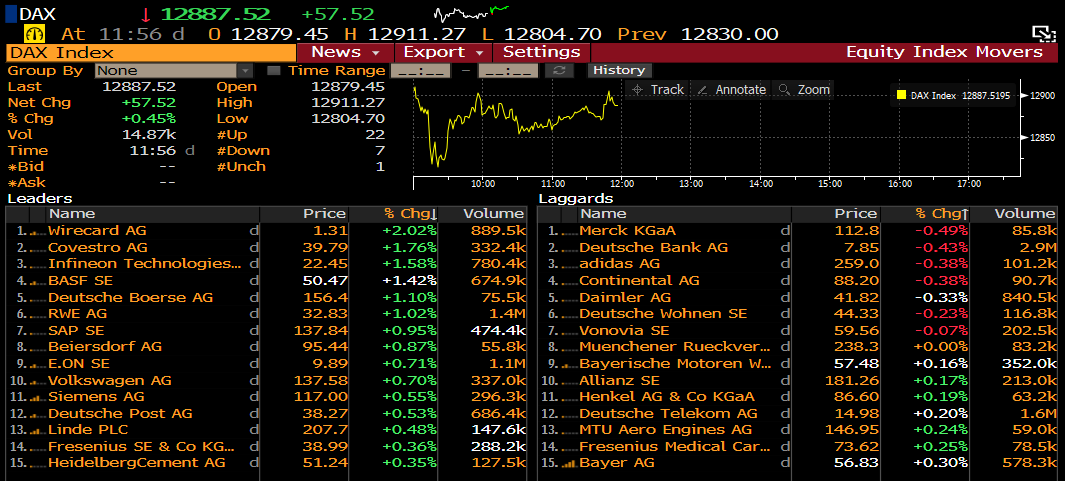This screenshot has height=481, width=1065.
Task: Activate the Track crosshair tool on chart
Action: tap(657, 90)
